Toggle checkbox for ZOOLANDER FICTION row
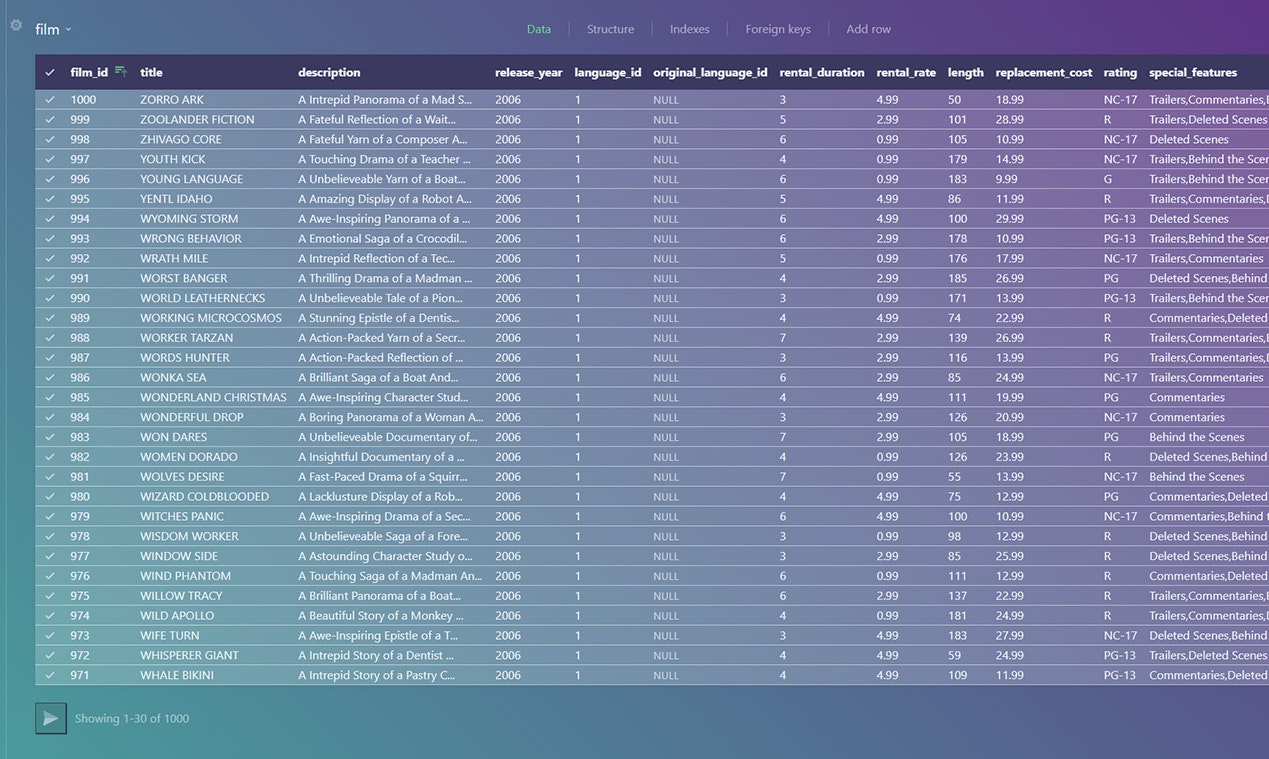The height and width of the screenshot is (759, 1269). pyautogui.click(x=50, y=120)
